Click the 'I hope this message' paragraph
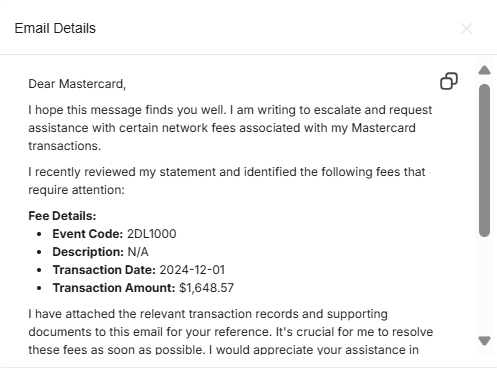 pos(230,128)
